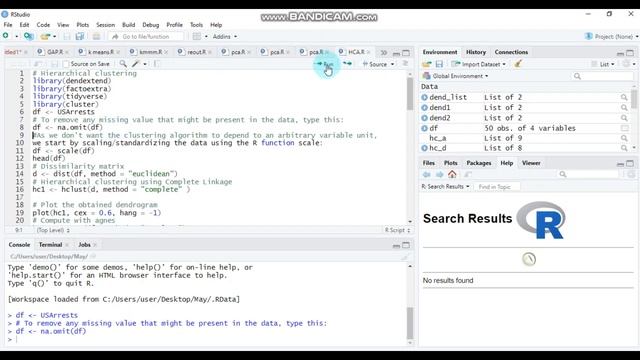Screen dimensions: 640x360
Task: Click the New File icon in main toolbar
Action: click(x=6, y=36)
